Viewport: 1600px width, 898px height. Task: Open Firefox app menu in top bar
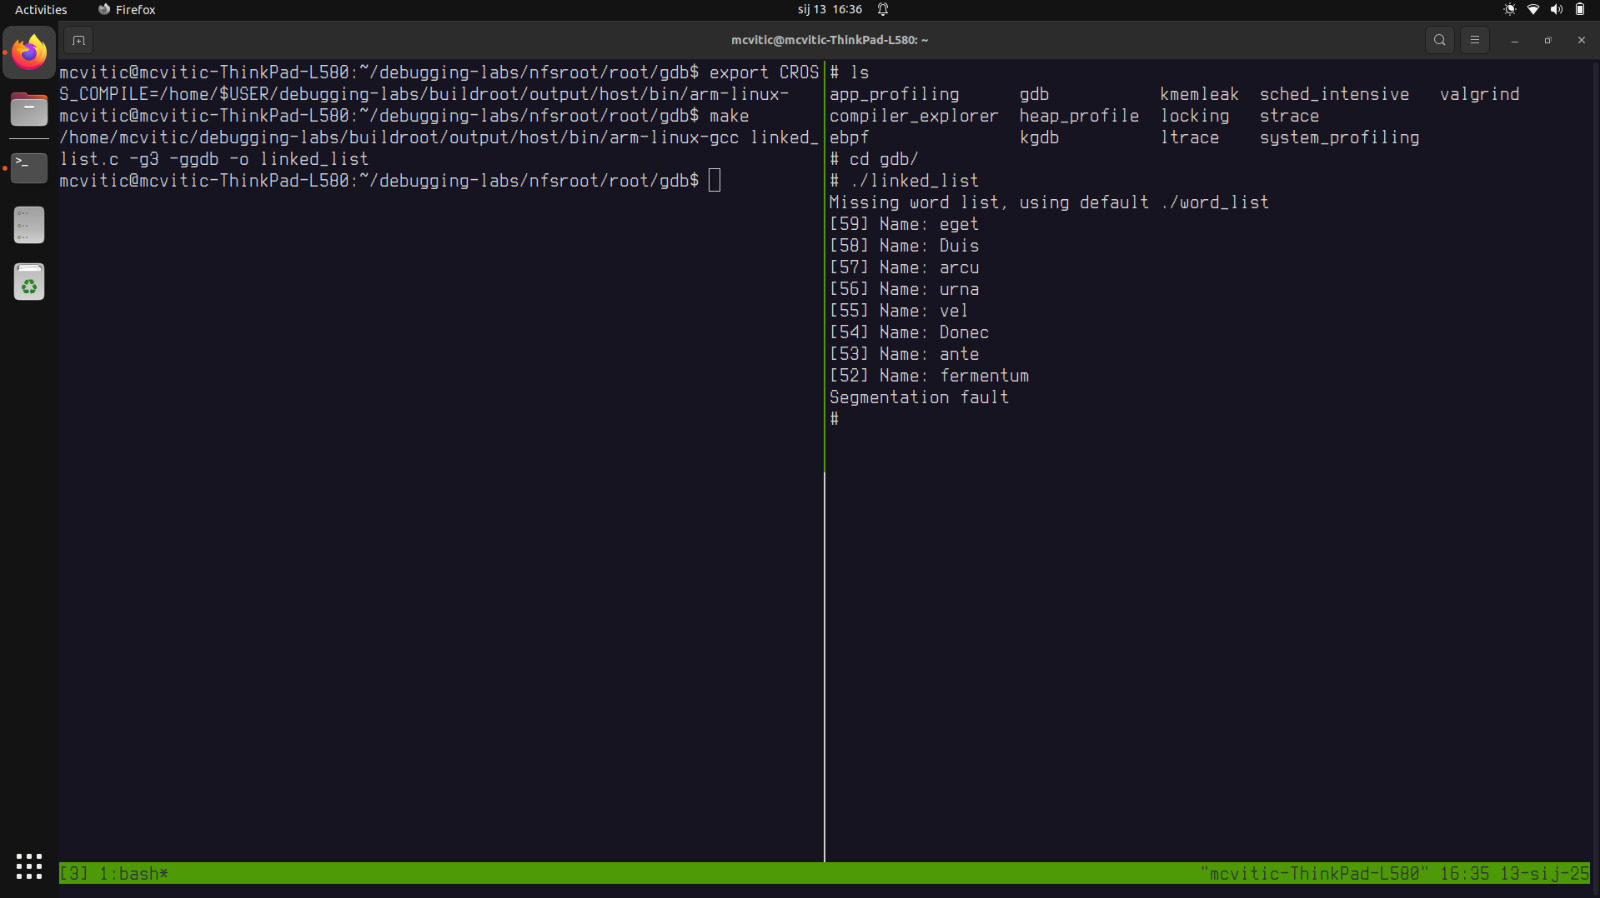click(127, 9)
